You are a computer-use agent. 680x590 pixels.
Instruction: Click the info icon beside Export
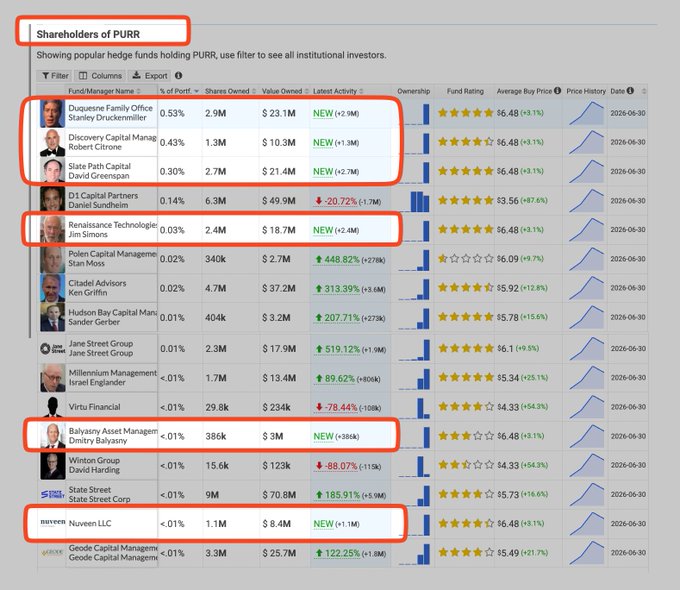tap(178, 75)
